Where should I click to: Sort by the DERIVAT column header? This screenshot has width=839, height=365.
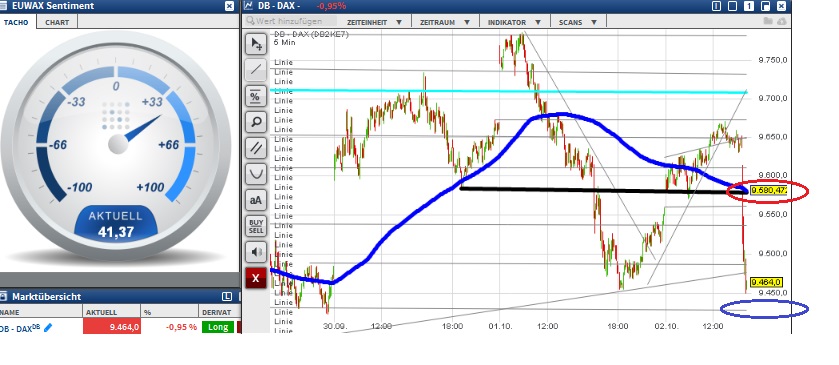click(x=219, y=312)
